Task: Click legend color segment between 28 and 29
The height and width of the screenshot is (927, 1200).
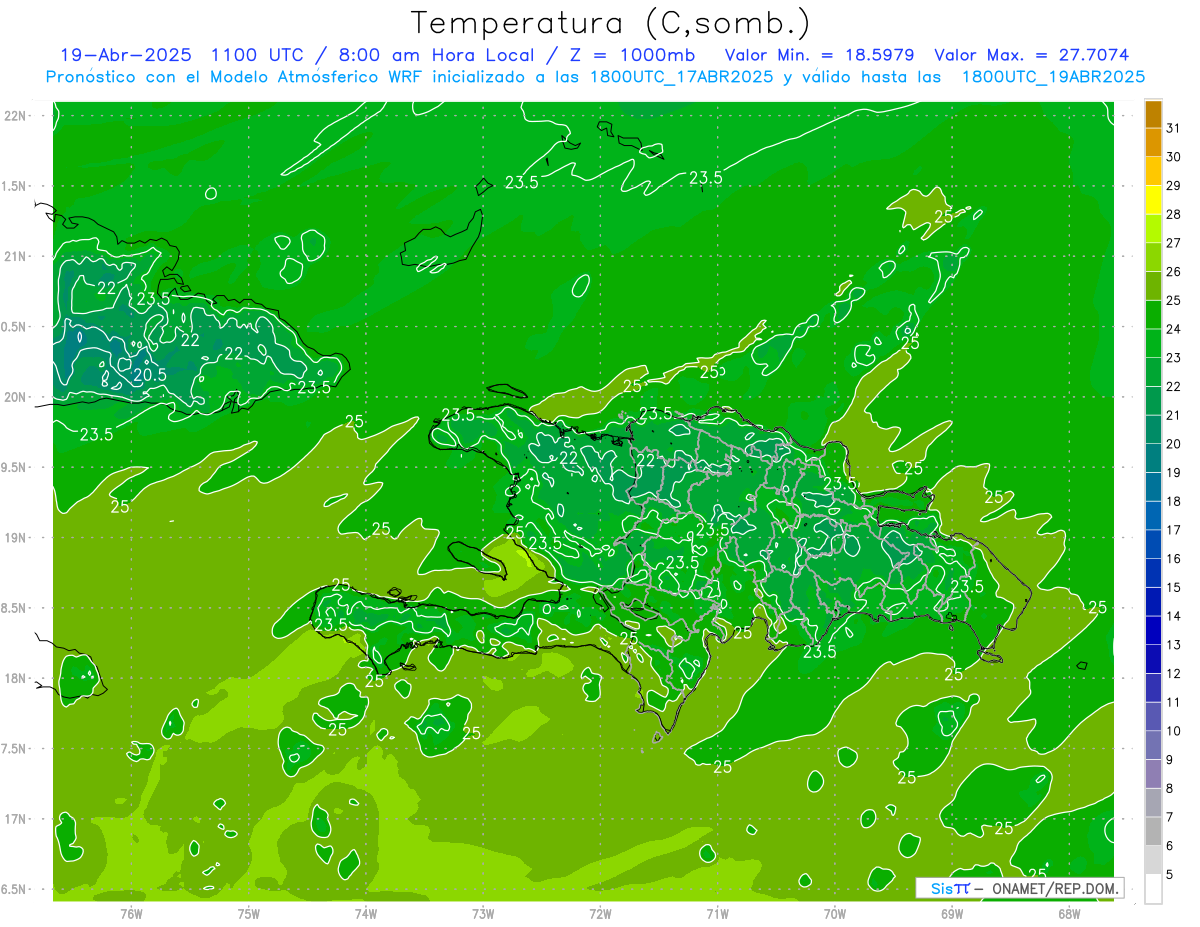Action: [x=1153, y=200]
